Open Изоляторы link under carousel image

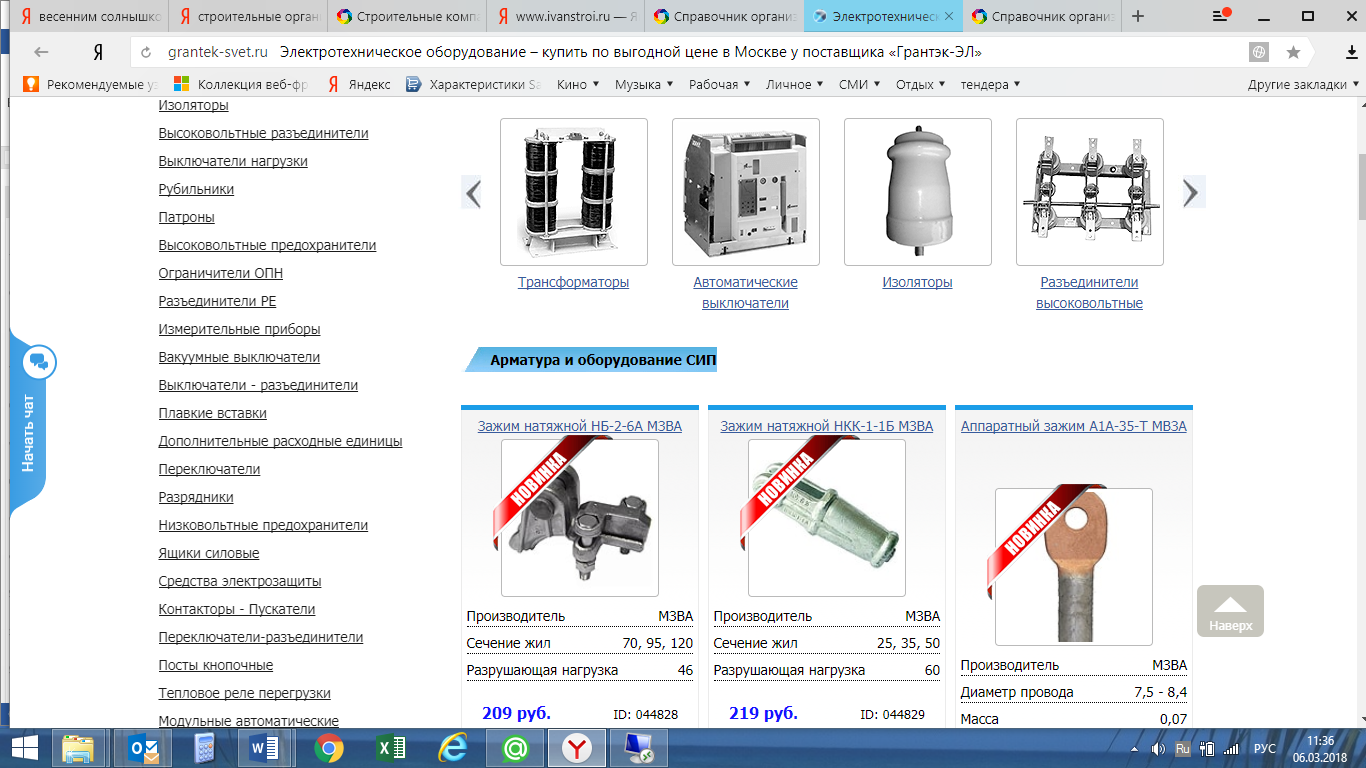(917, 282)
